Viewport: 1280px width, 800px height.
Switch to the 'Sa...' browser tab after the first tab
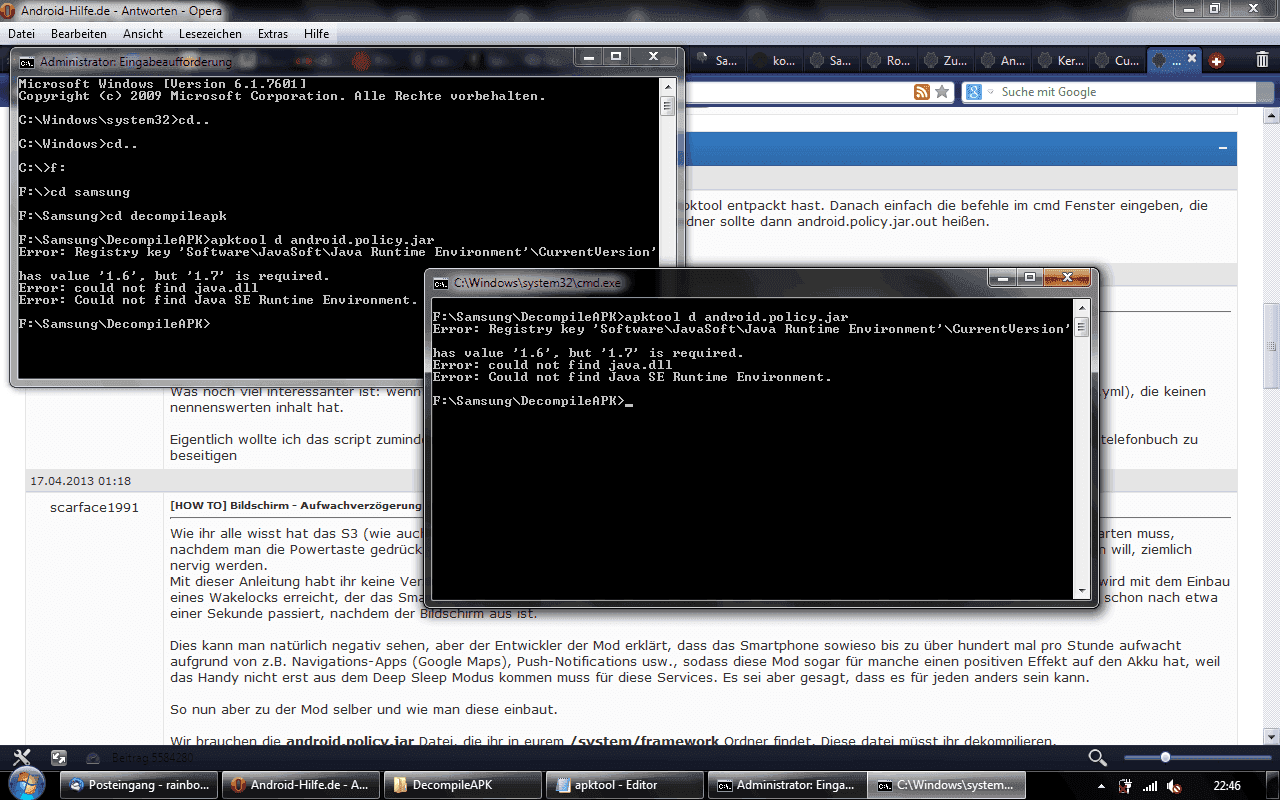click(719, 60)
